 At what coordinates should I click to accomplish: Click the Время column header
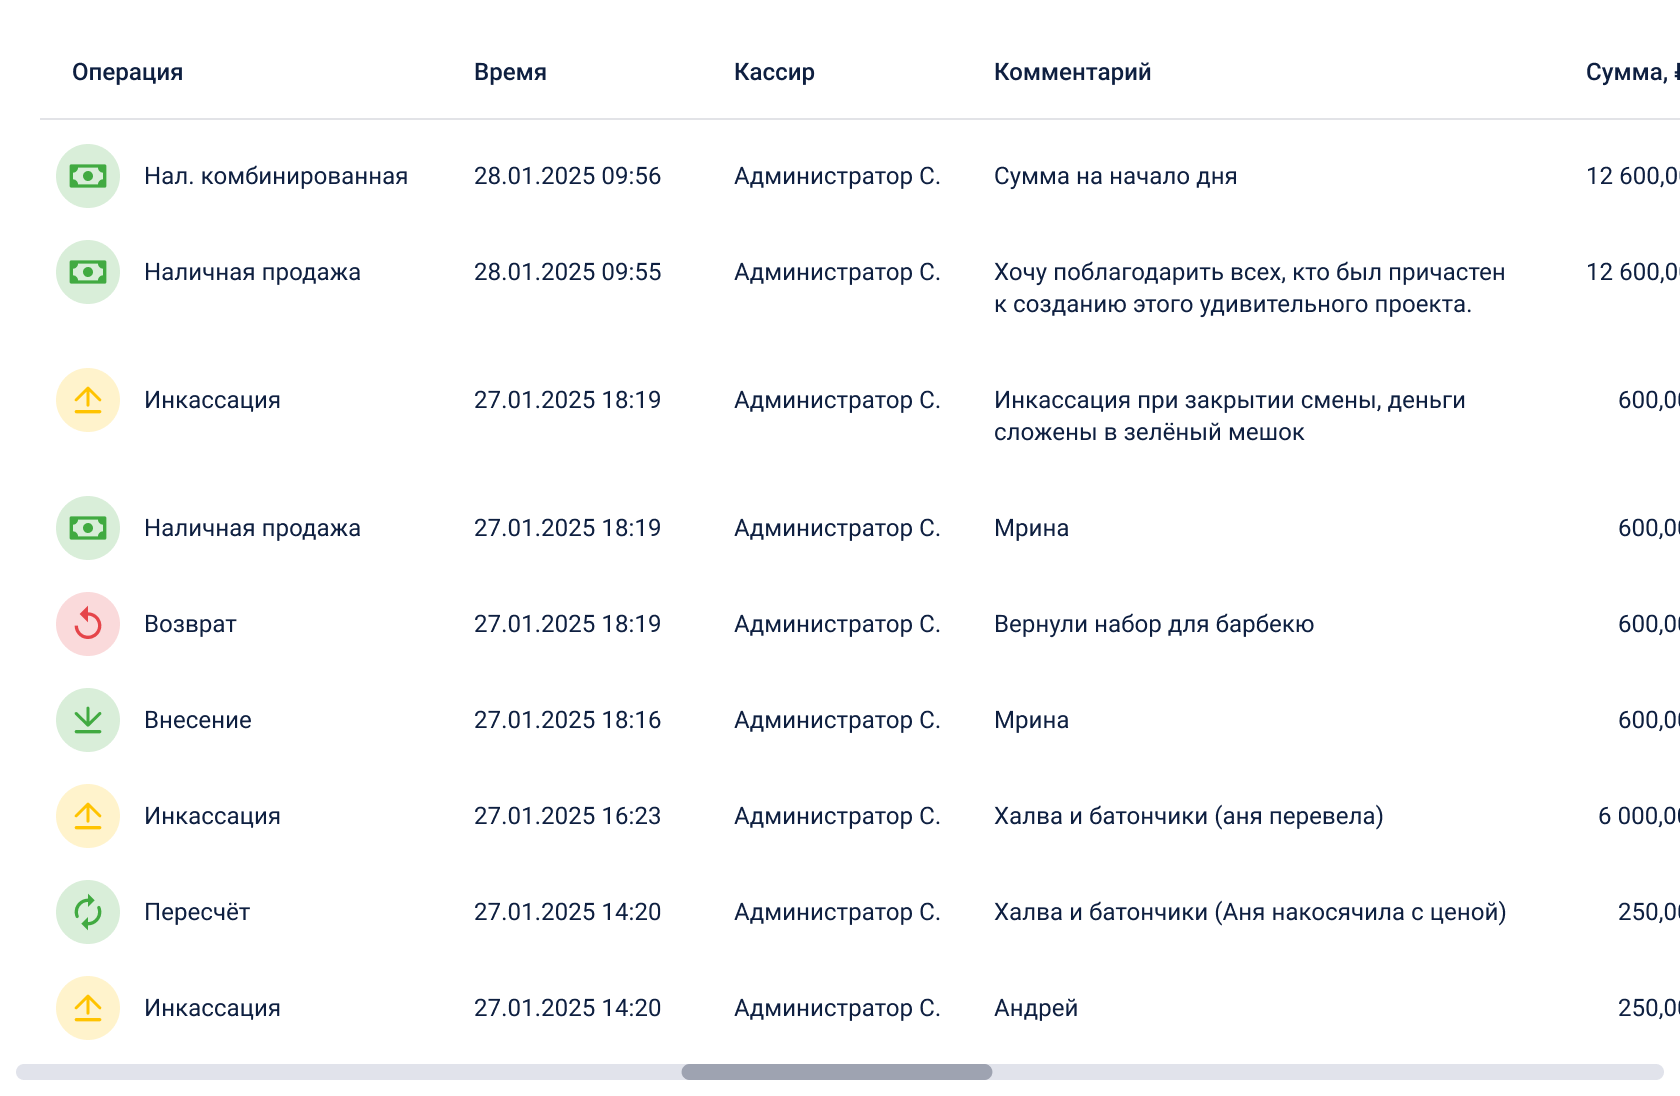510,72
